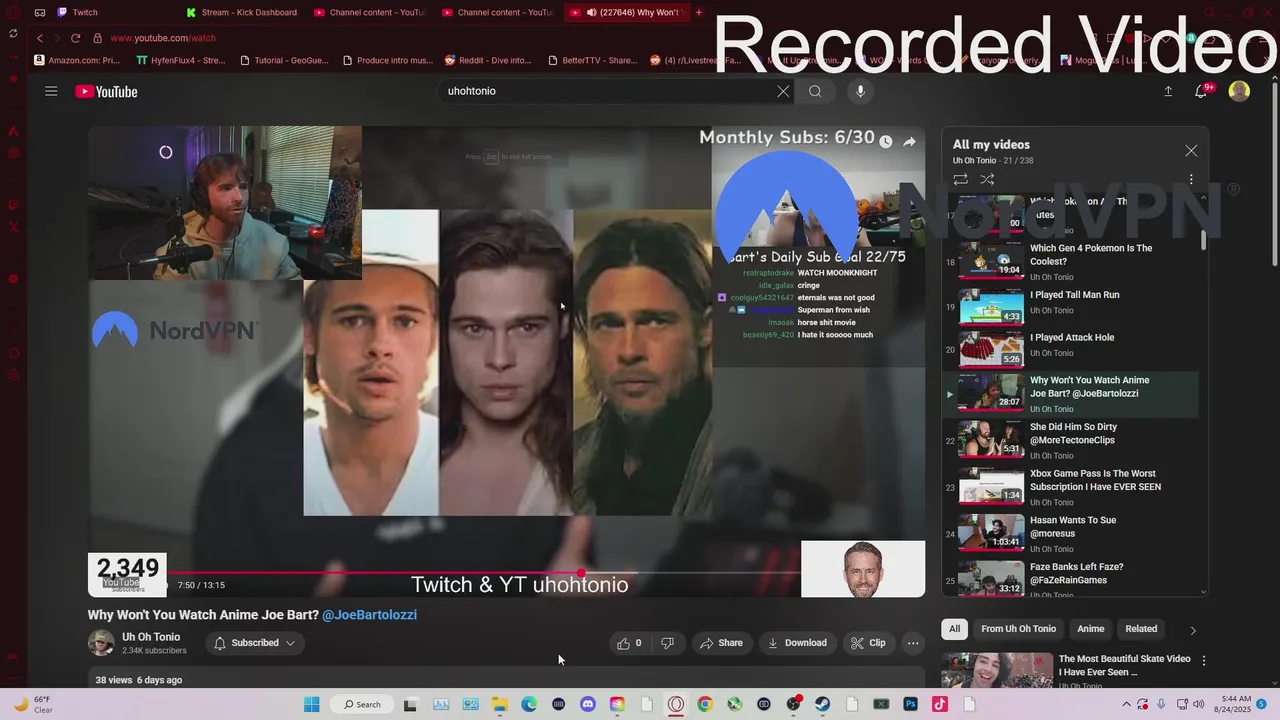The image size is (1280, 720).
Task: Dislike the video with thumbs down
Action: 667,643
